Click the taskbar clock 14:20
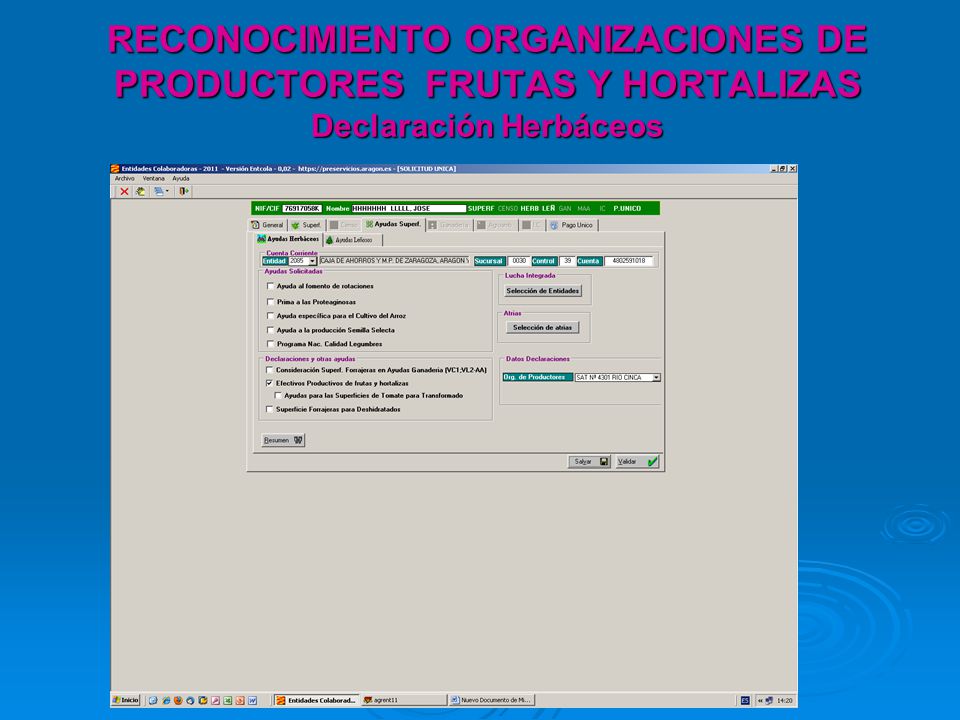This screenshot has height=720, width=960. coord(785,700)
